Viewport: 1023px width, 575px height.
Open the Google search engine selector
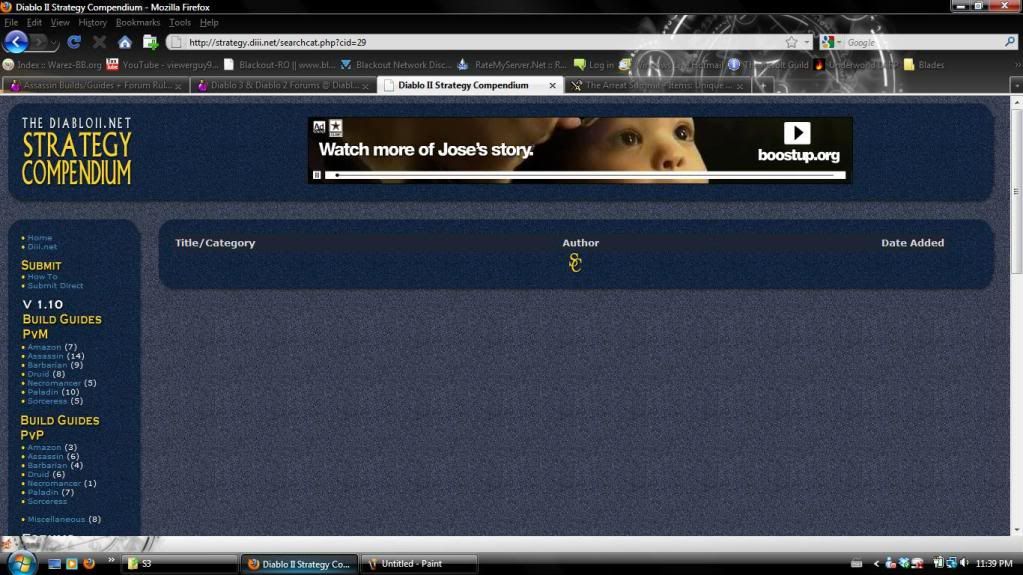tap(830, 42)
